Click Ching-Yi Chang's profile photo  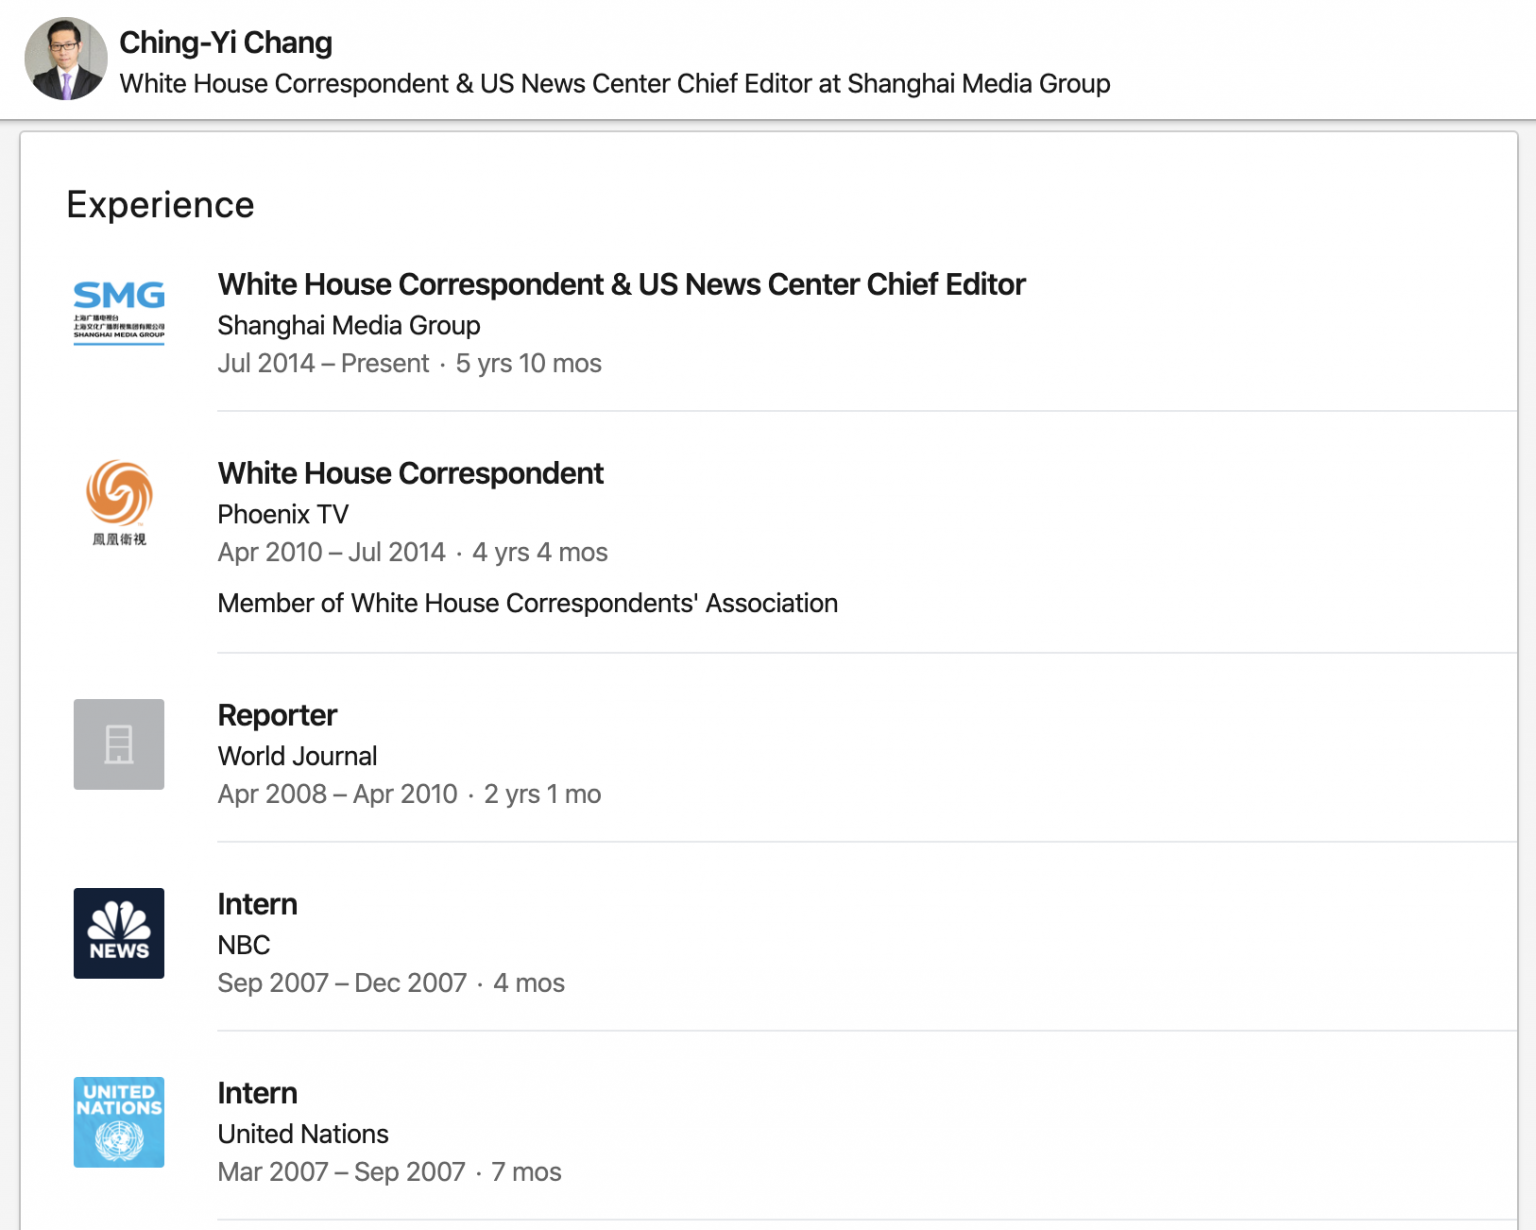pos(66,59)
